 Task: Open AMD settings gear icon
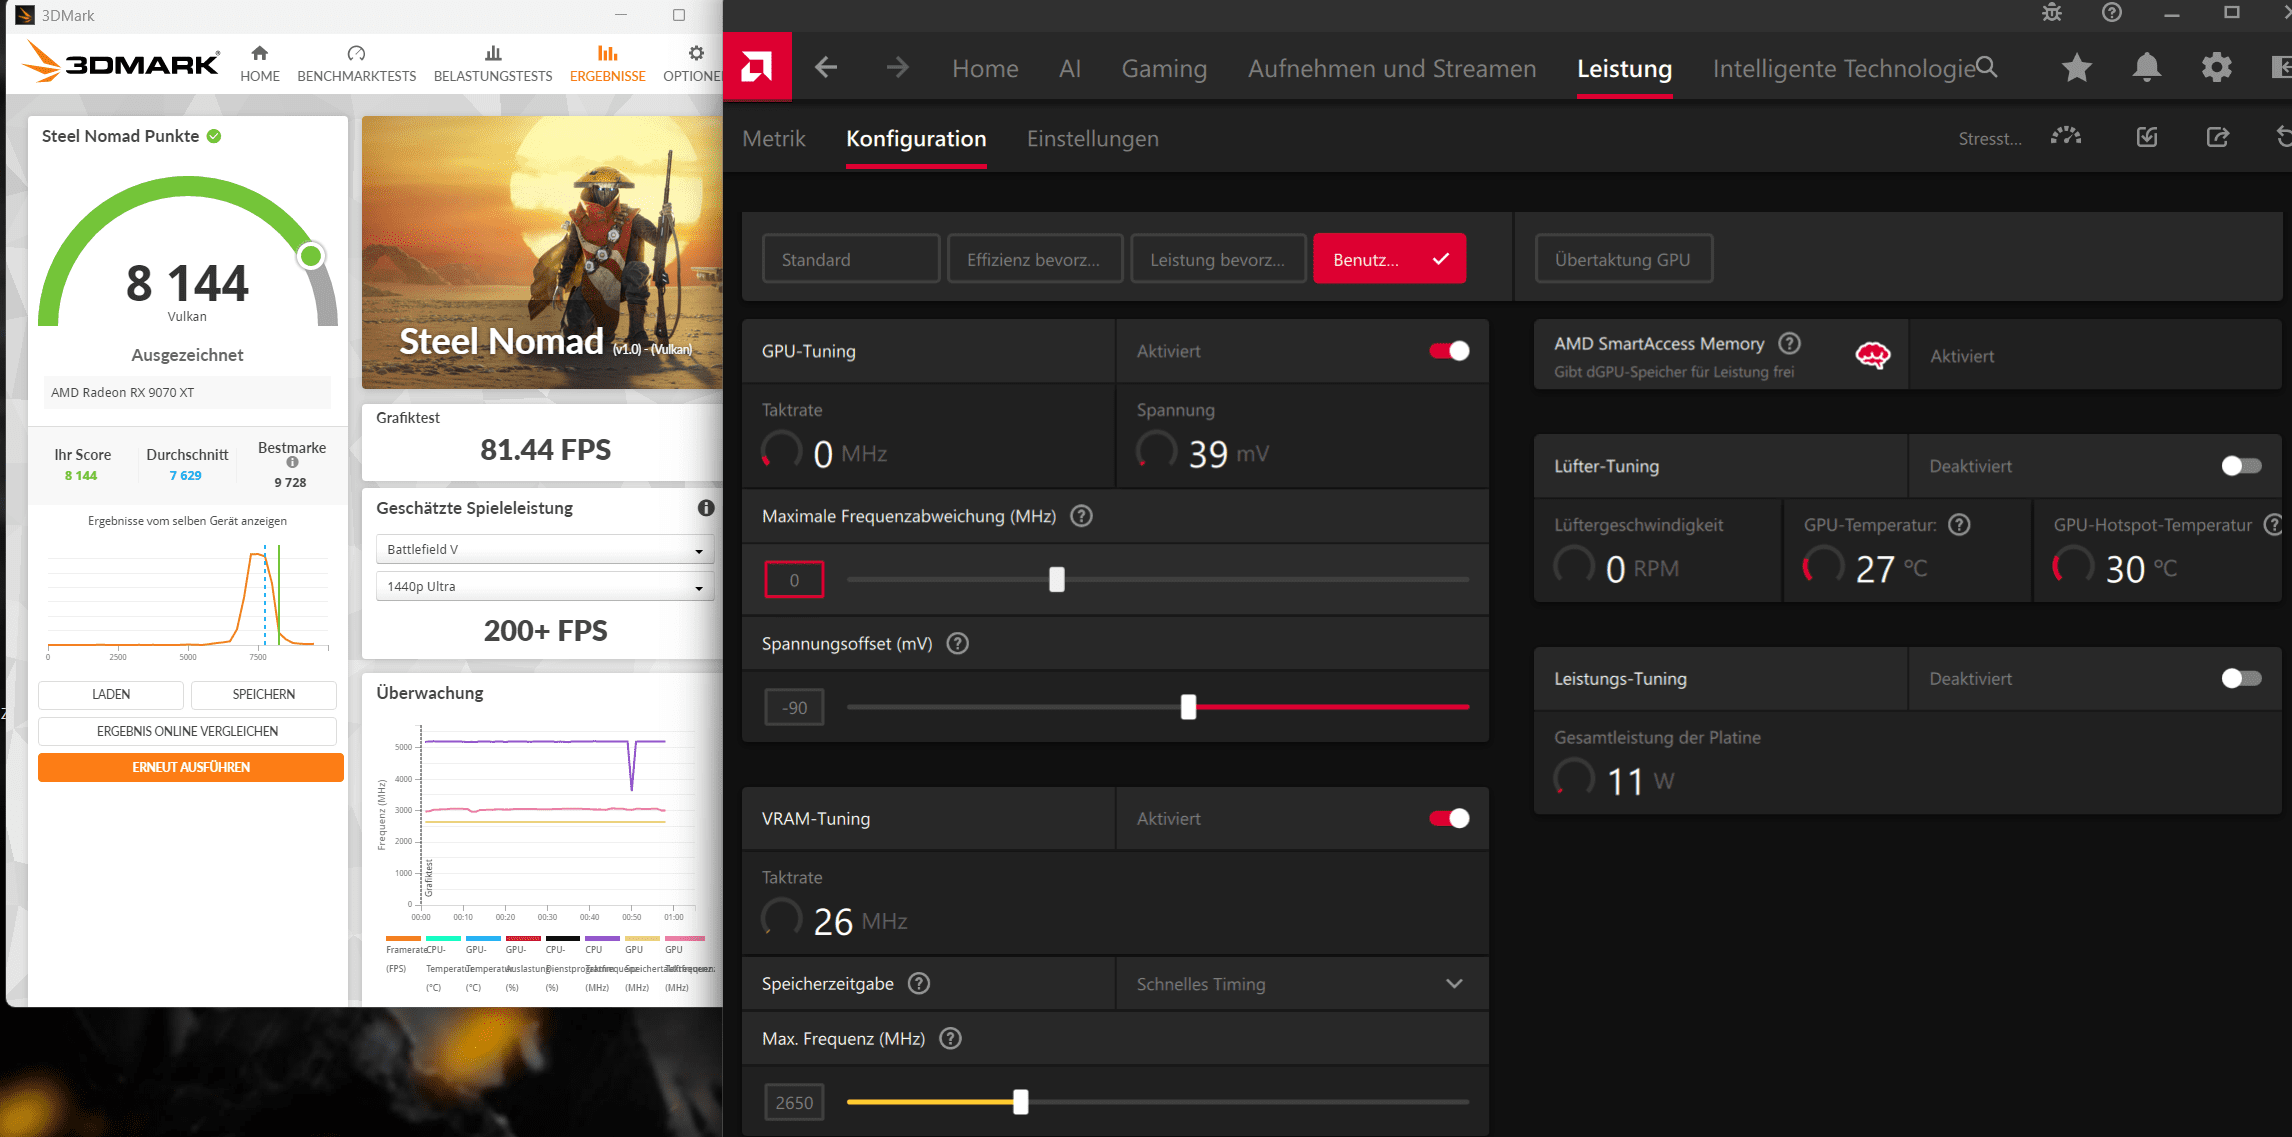(x=2217, y=68)
